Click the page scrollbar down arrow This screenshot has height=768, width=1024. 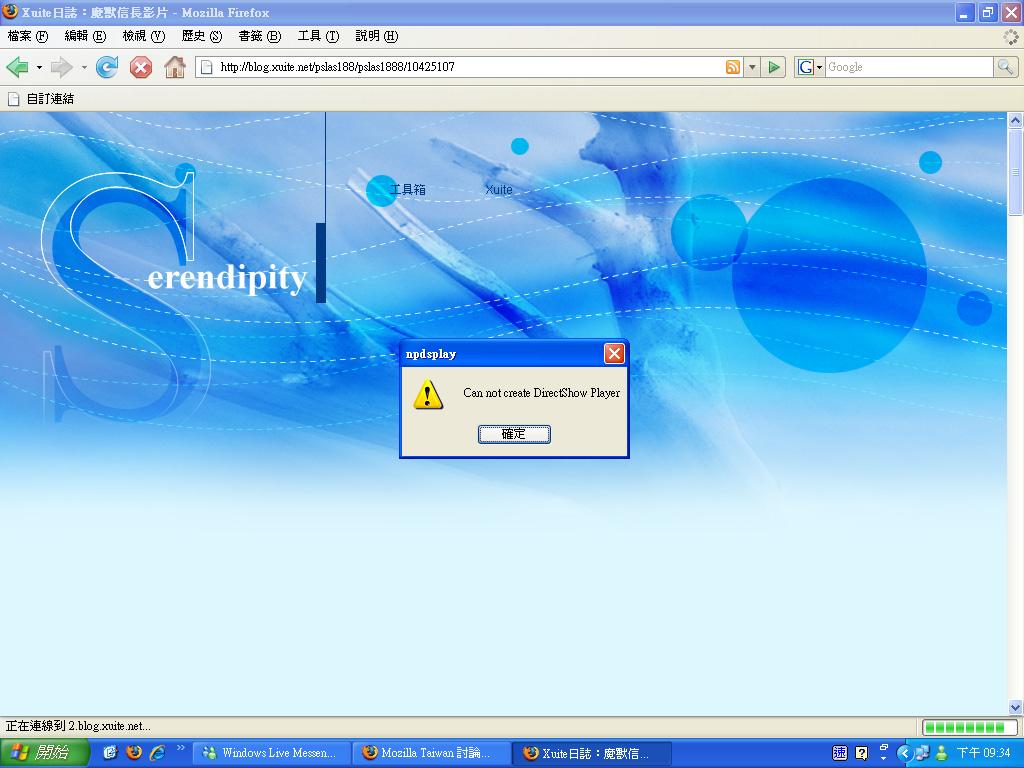(x=1015, y=707)
